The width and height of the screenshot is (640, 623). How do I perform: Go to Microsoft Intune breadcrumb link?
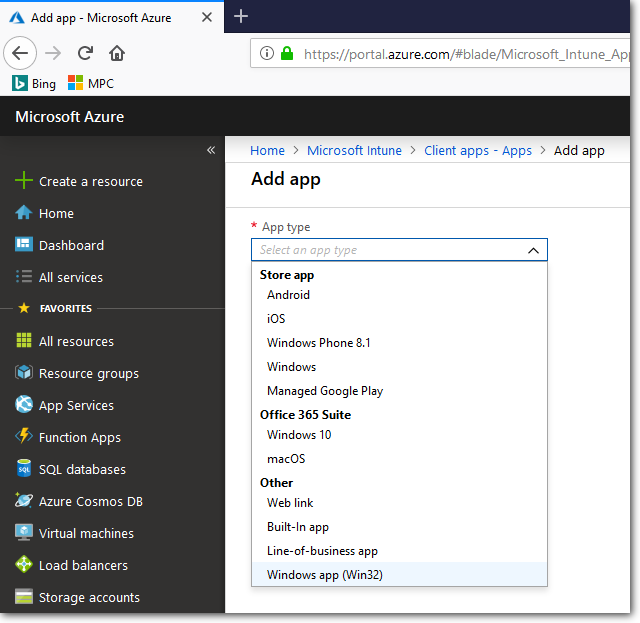(354, 151)
